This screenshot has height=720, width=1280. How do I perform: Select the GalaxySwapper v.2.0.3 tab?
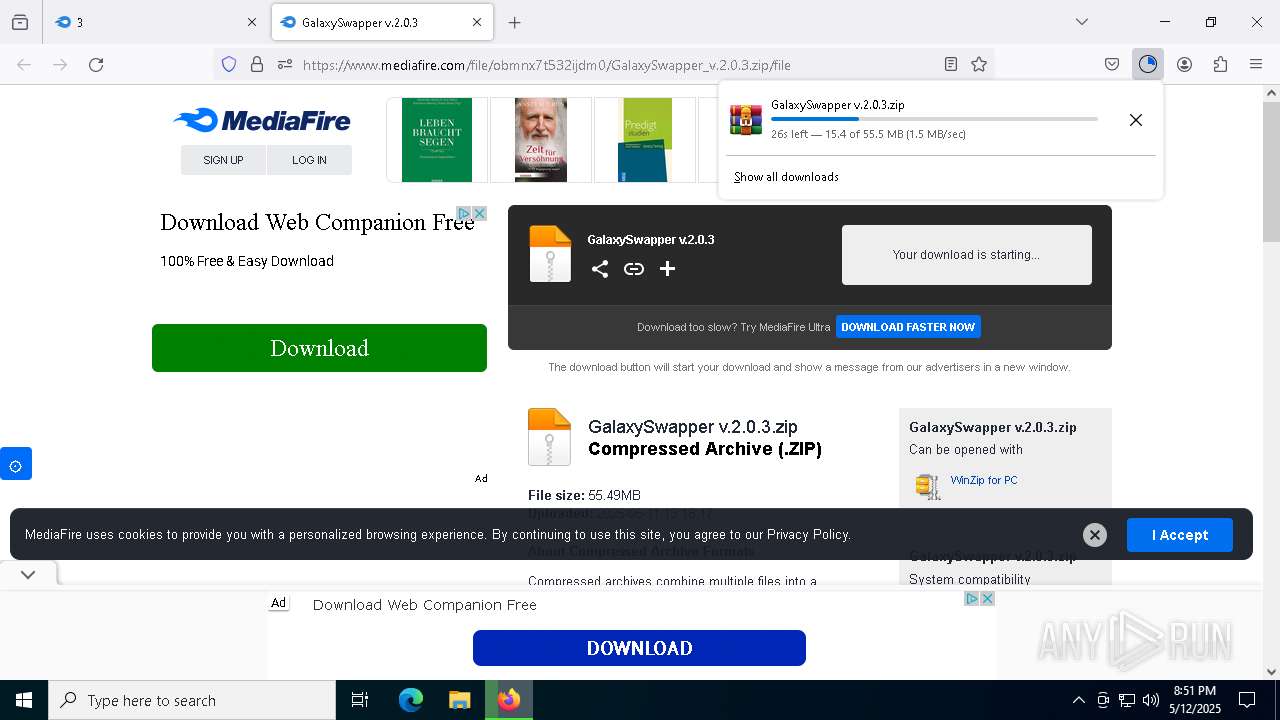382,22
